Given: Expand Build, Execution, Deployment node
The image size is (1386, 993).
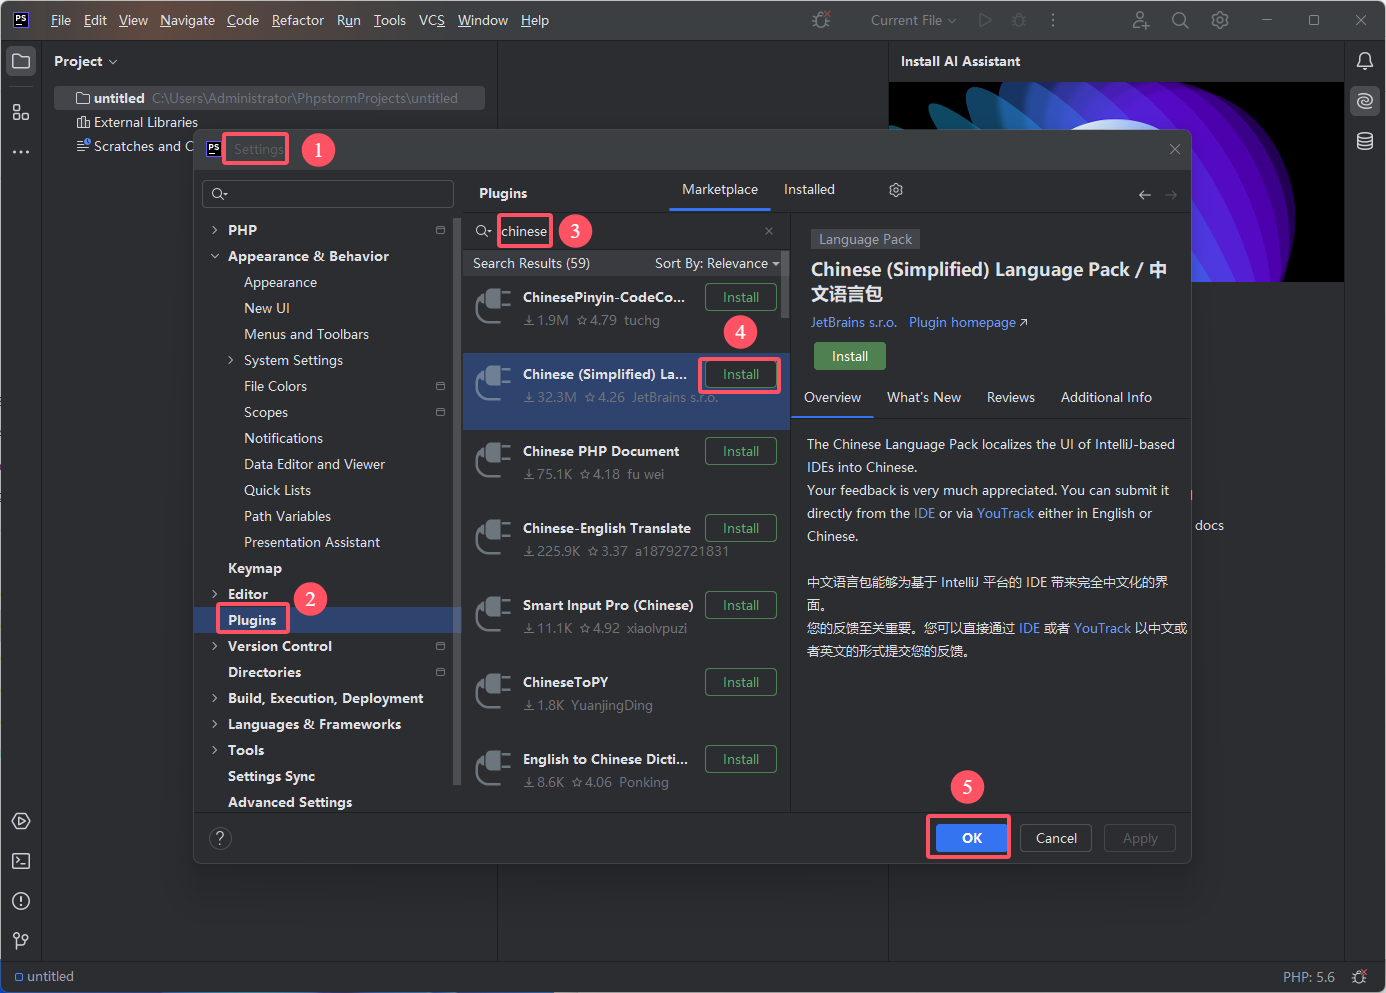Looking at the screenshot, I should [x=214, y=698].
